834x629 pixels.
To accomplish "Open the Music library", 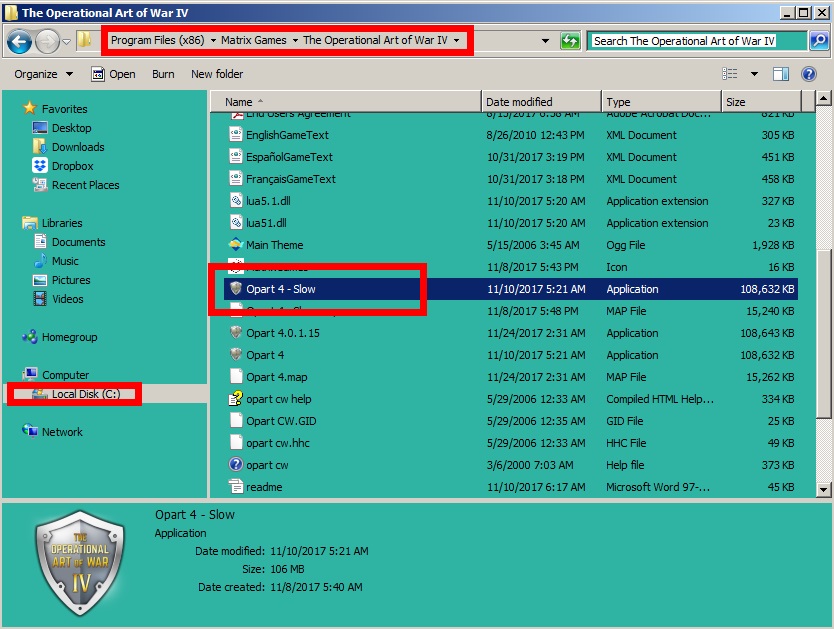I will 65,262.
